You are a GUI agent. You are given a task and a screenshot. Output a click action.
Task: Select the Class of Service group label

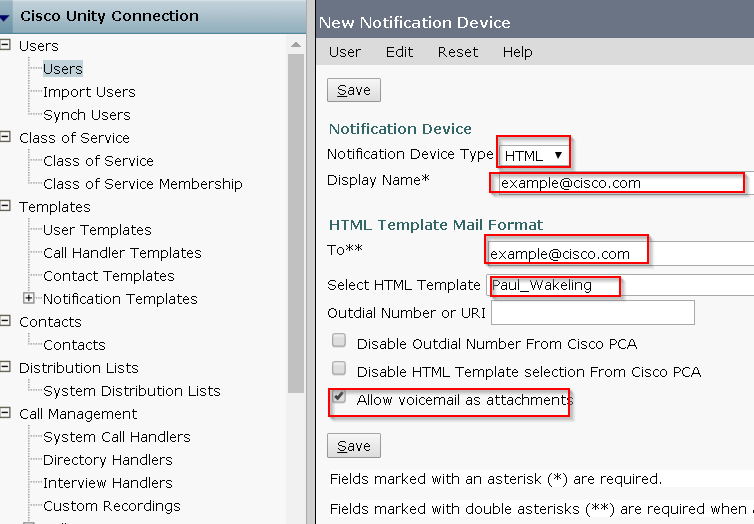75,138
